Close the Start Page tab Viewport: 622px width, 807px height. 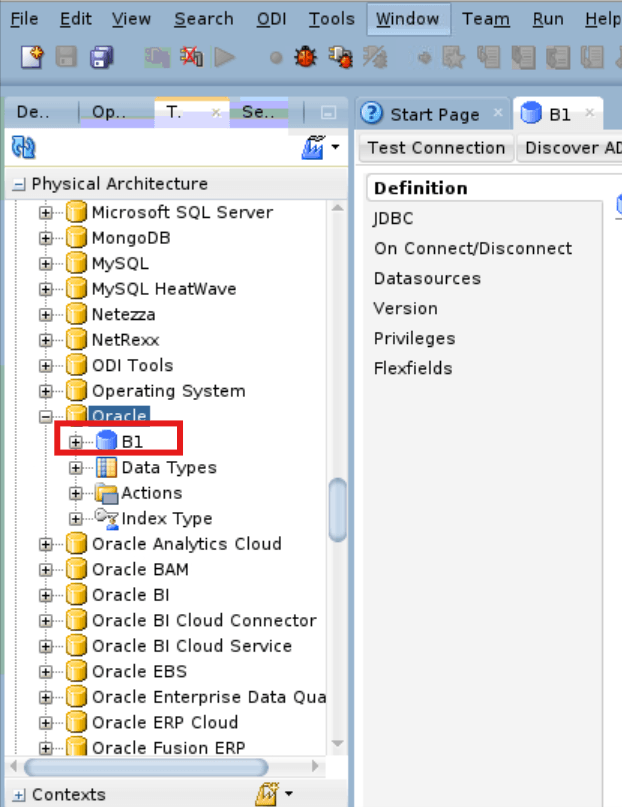pyautogui.click(x=497, y=112)
